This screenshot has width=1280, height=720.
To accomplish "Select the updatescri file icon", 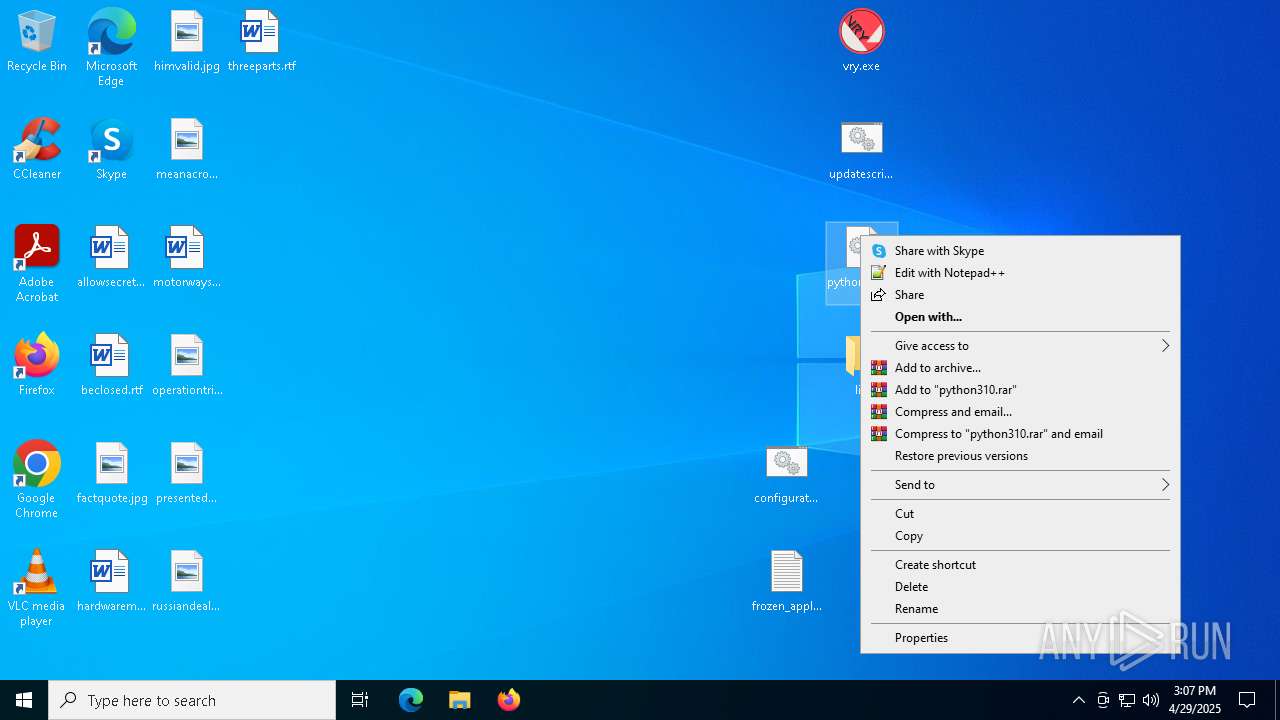I will pos(861,150).
